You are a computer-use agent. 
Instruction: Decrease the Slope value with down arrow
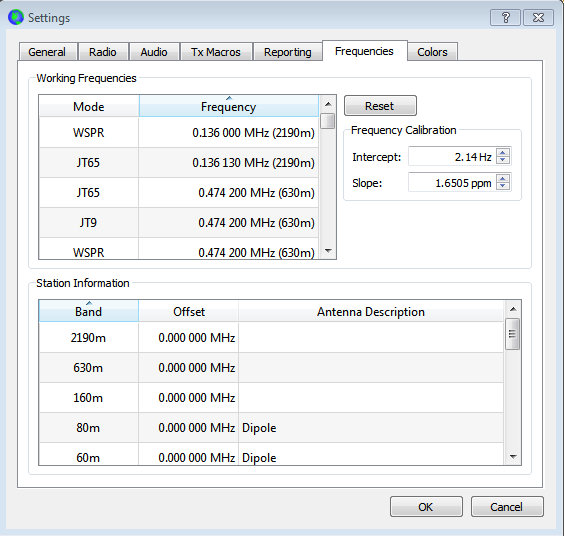pyautogui.click(x=503, y=186)
